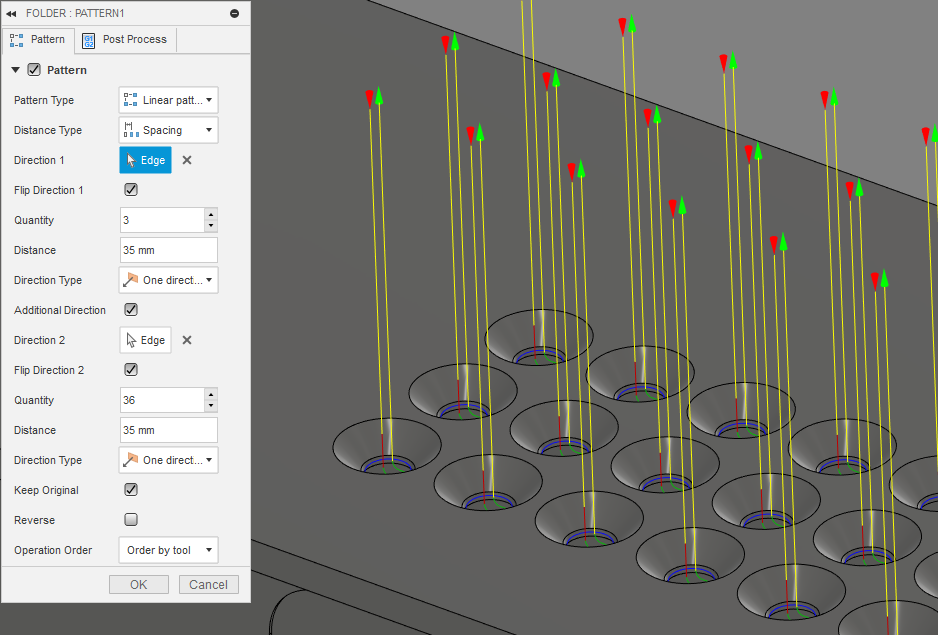Confirm the pattern with OK
Screen dimensions: 938x635
(138, 584)
